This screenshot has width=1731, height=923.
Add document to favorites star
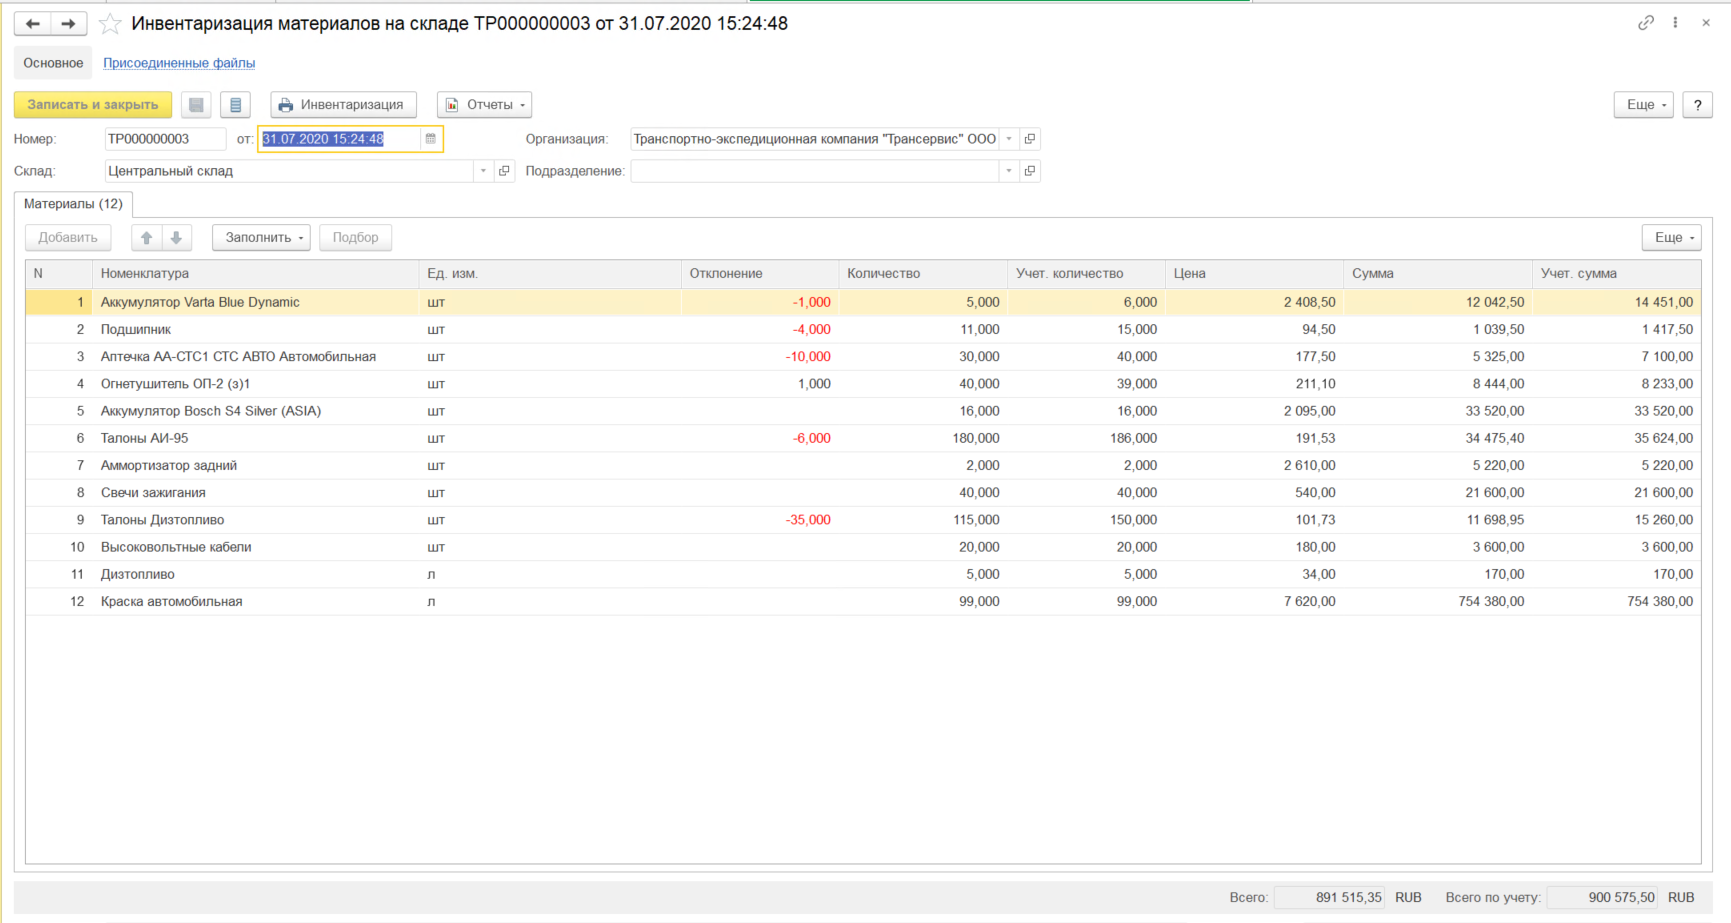click(110, 24)
